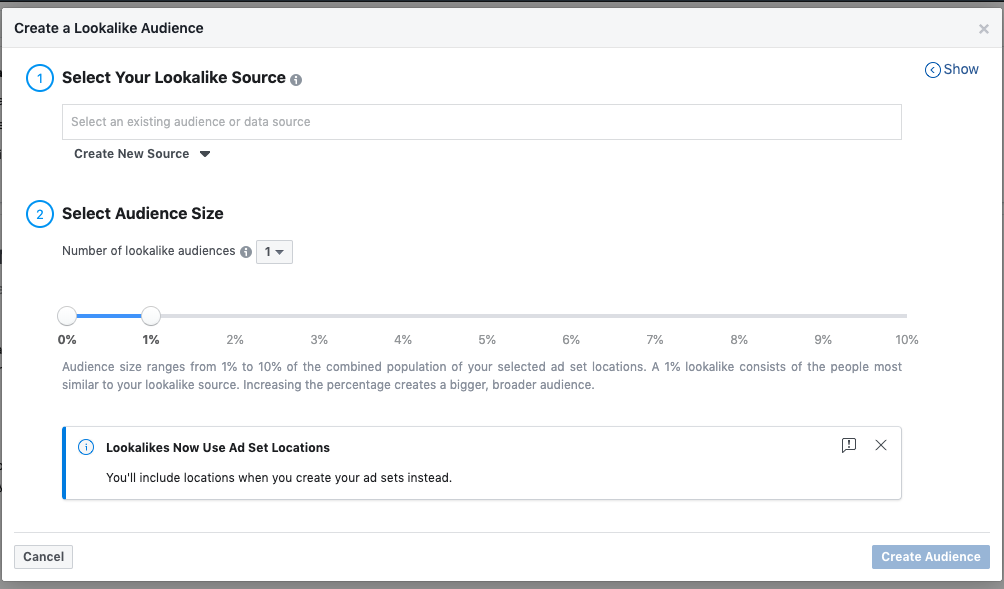Close the Create a Lookalike Audience dialog
1004x589 pixels.
pos(984,29)
